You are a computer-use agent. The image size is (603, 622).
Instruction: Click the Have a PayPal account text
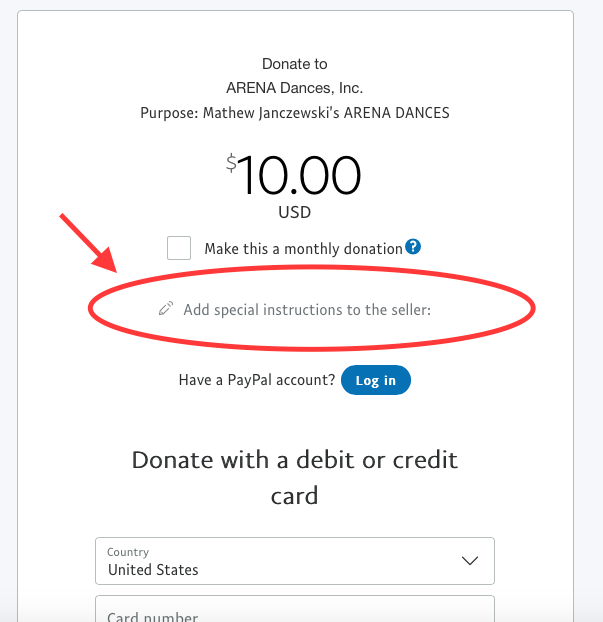click(257, 380)
